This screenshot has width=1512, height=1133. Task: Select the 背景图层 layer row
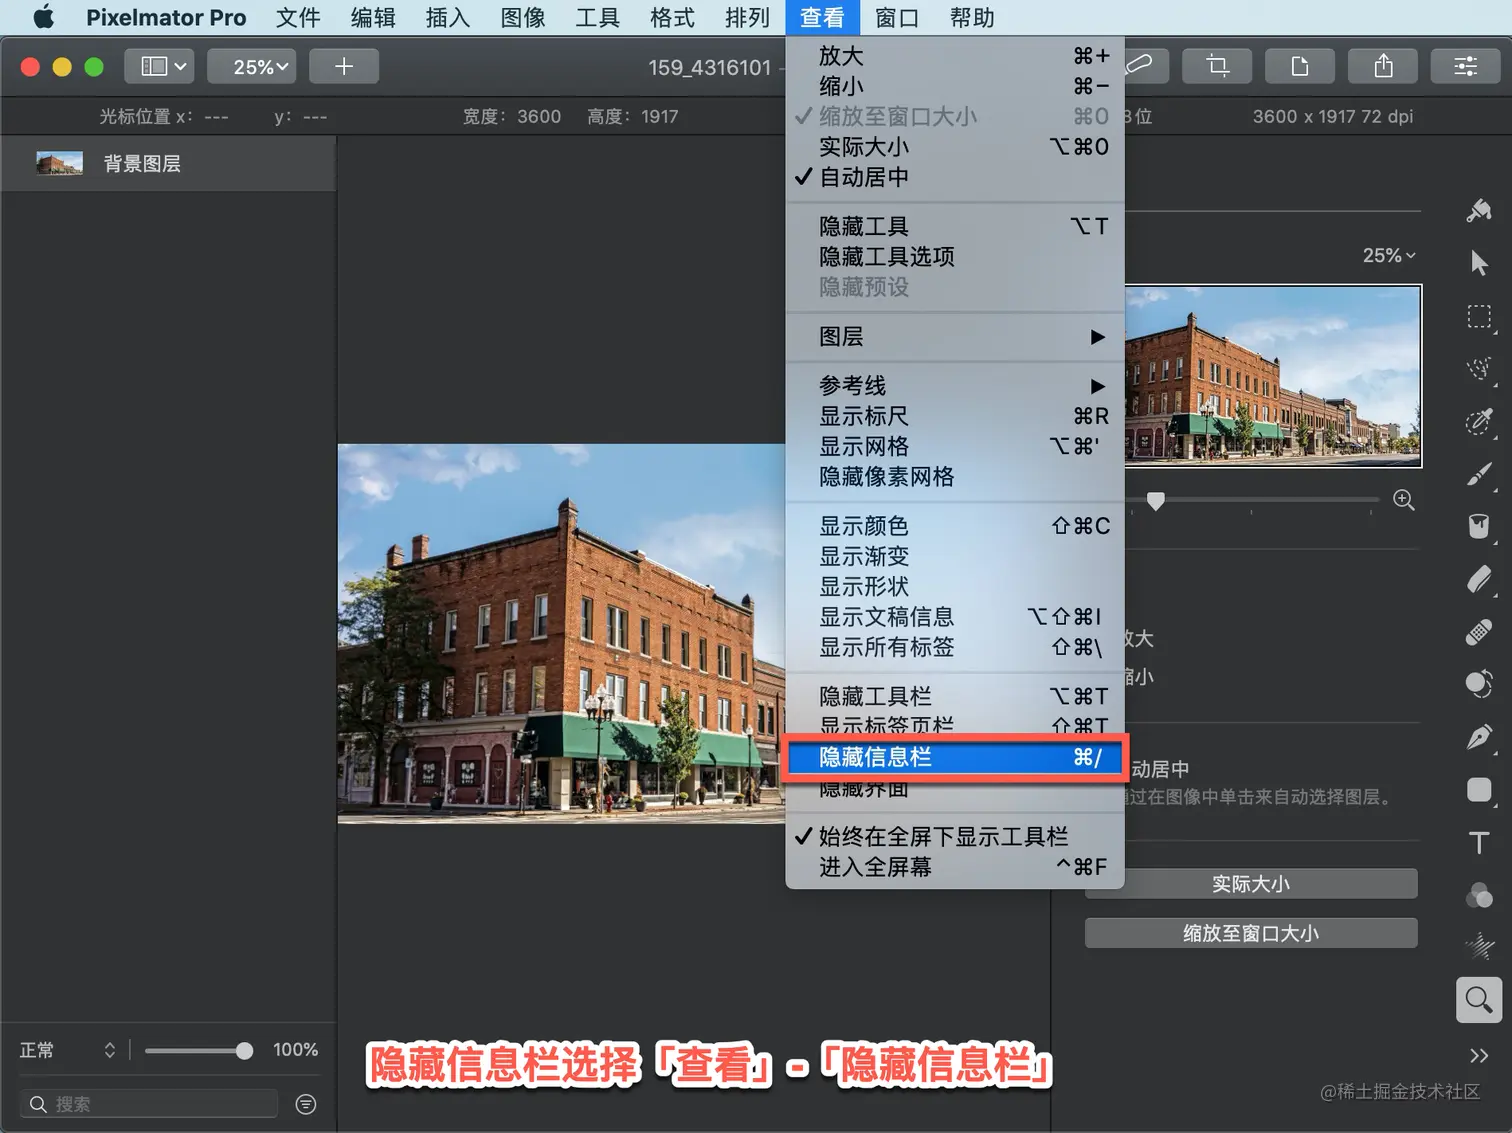point(168,164)
